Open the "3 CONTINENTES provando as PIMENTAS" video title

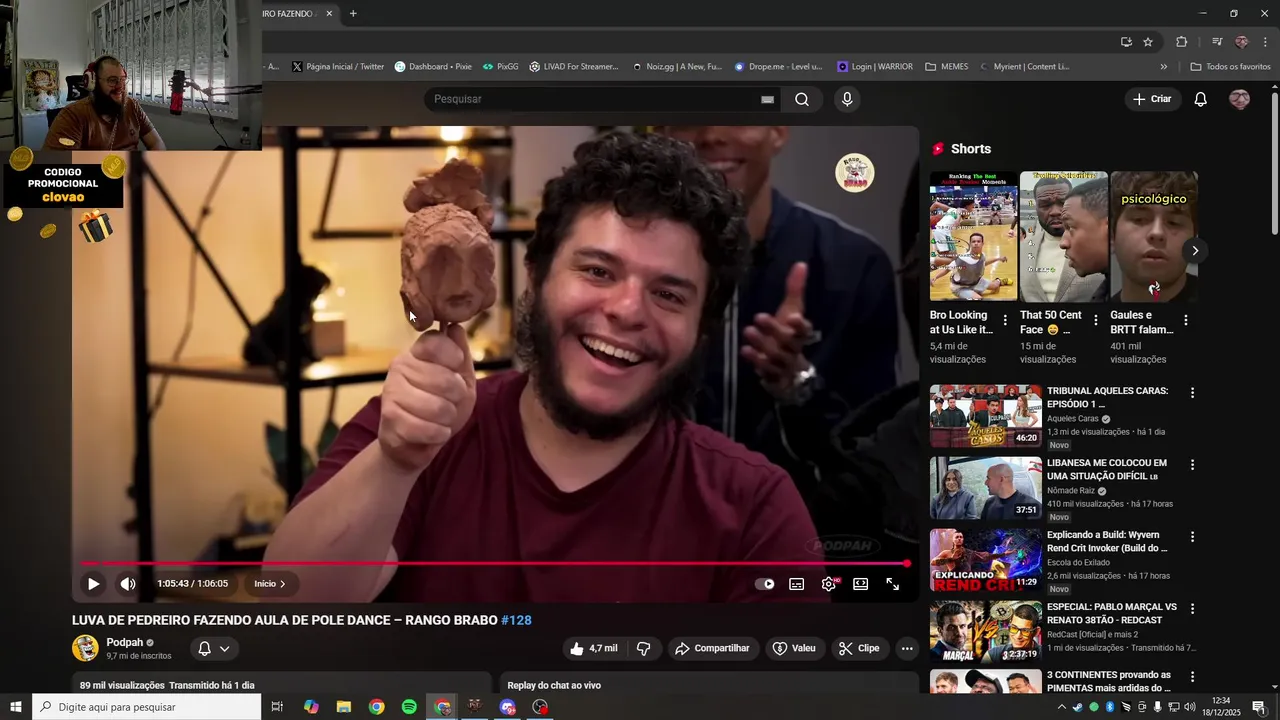pyautogui.click(x=1109, y=681)
